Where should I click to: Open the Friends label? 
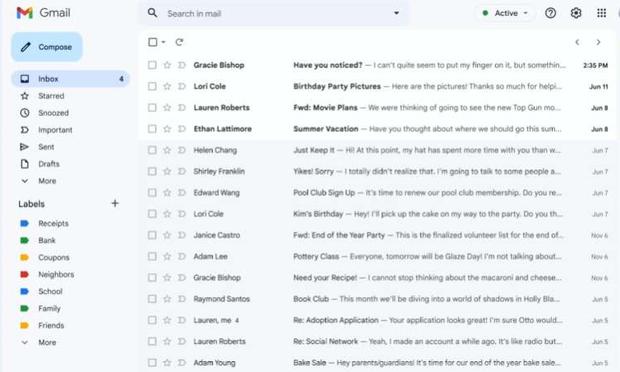(51, 325)
